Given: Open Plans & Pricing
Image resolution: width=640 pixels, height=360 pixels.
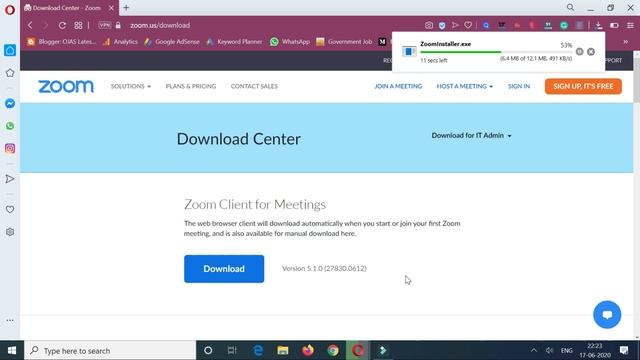Looking at the screenshot, I should click(x=191, y=87).
